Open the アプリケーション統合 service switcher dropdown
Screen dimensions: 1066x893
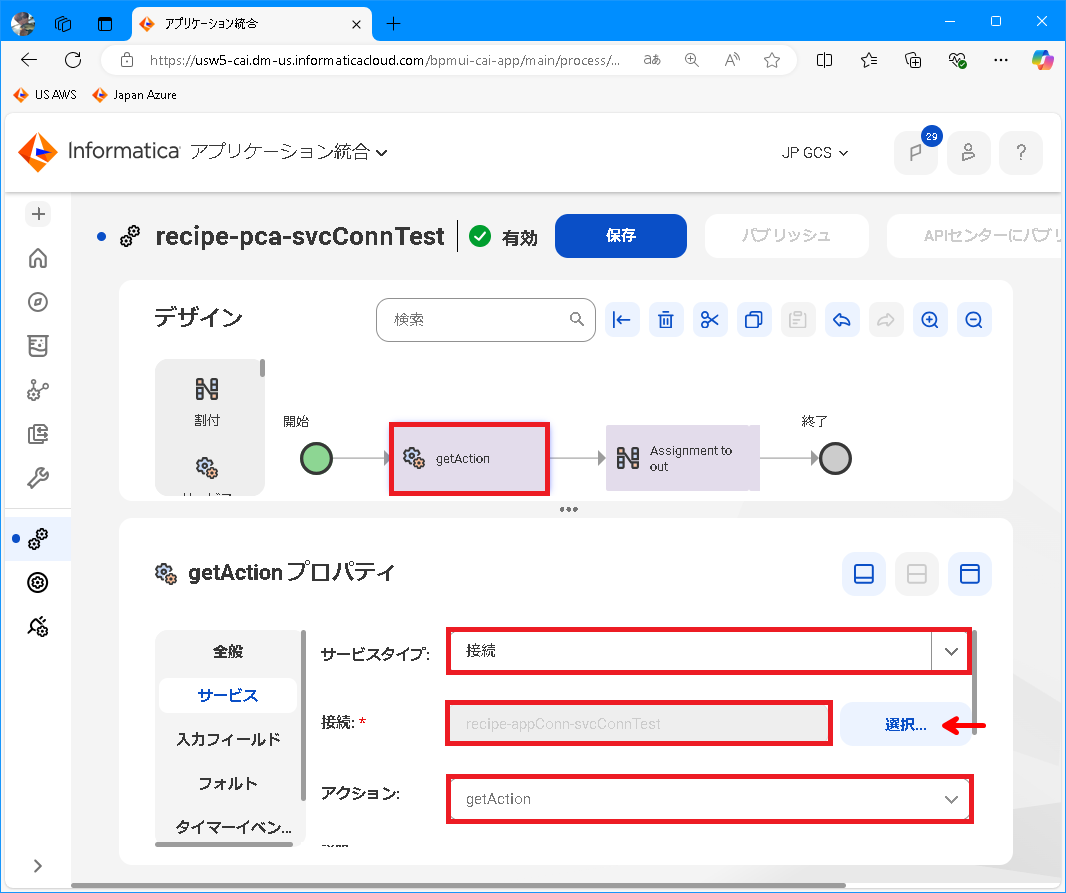(288, 152)
